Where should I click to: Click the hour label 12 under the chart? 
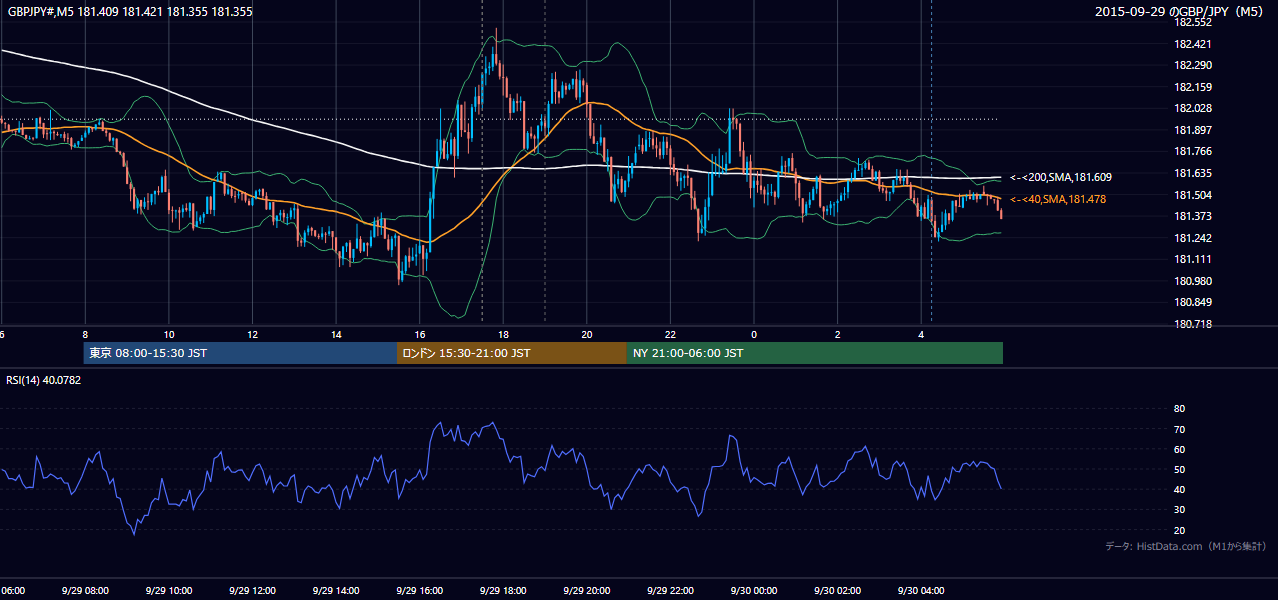(x=253, y=334)
